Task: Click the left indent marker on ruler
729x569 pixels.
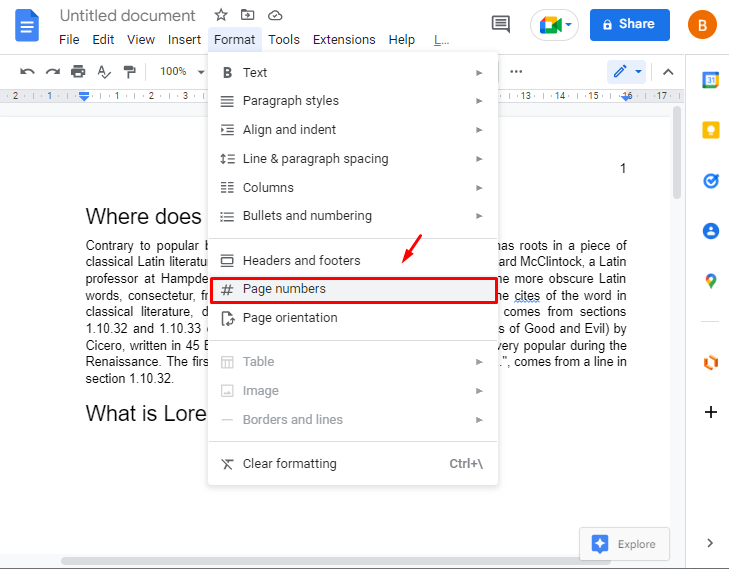Action: click(x=84, y=96)
